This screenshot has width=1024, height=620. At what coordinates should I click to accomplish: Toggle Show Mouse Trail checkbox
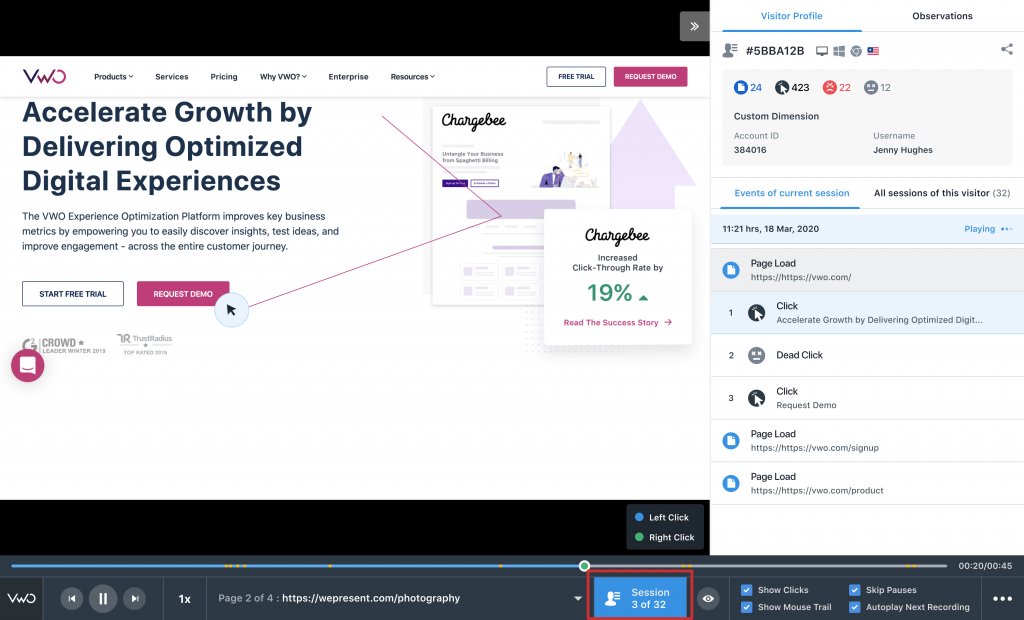point(746,607)
